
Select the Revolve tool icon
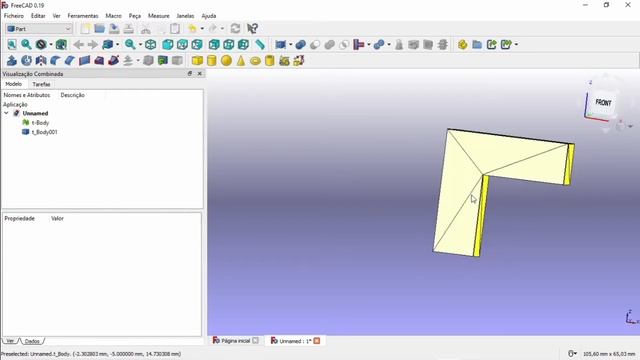(27, 61)
